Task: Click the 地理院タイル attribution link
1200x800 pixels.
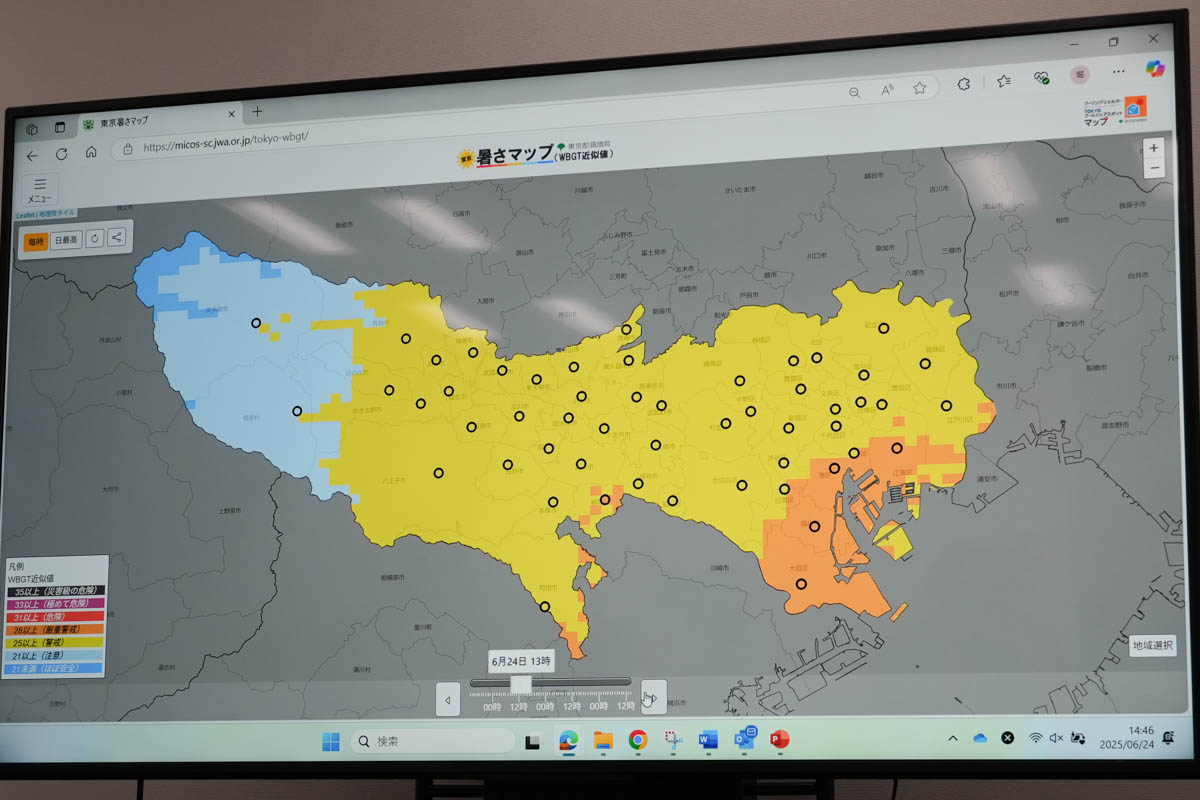Action: [58, 214]
